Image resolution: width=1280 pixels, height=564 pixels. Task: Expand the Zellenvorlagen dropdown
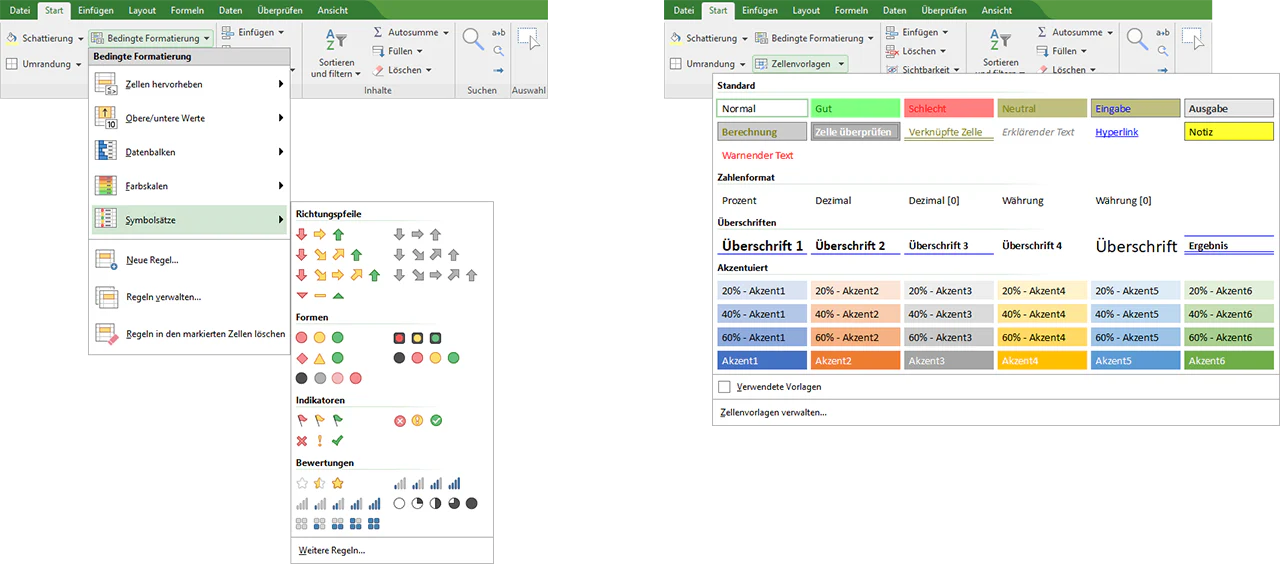[799, 63]
